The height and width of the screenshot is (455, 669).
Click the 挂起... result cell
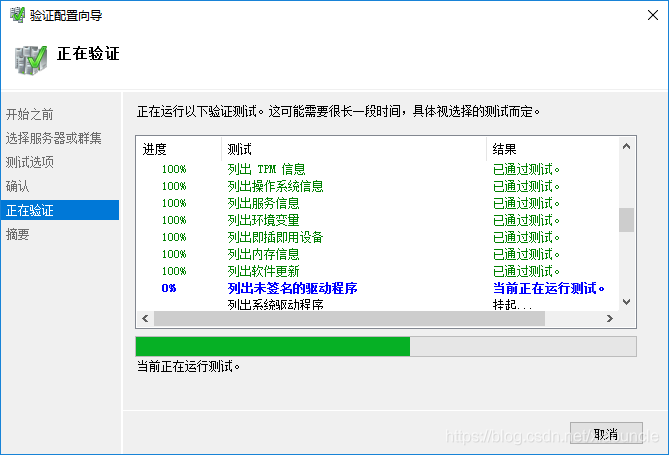[512, 304]
